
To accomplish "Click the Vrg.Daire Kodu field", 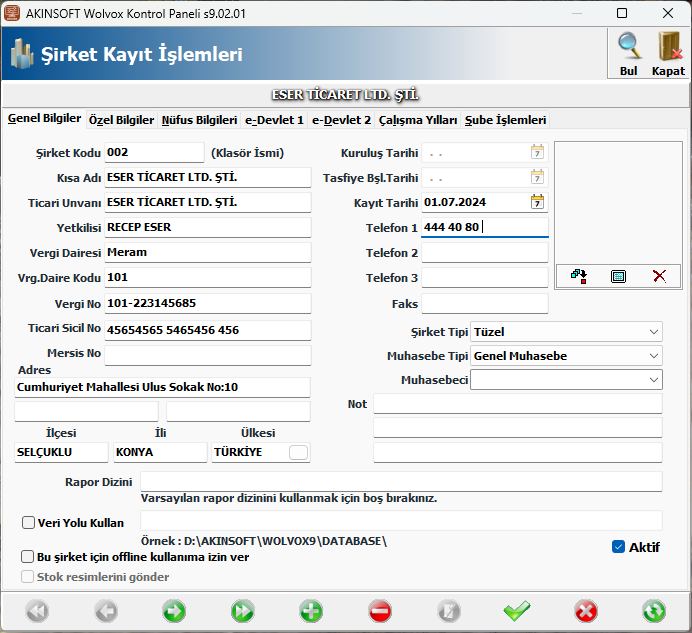I will click(x=208, y=278).
